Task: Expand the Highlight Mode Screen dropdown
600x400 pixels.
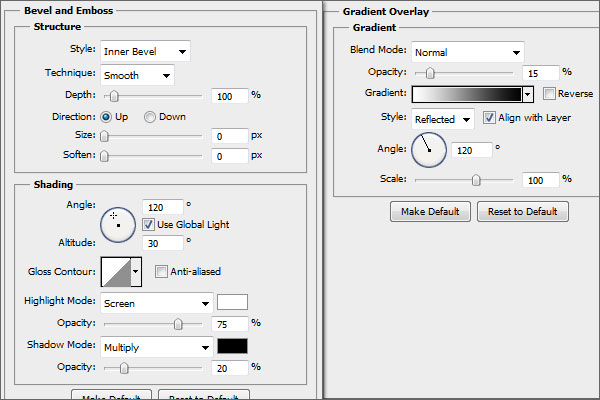Action: click(157, 302)
